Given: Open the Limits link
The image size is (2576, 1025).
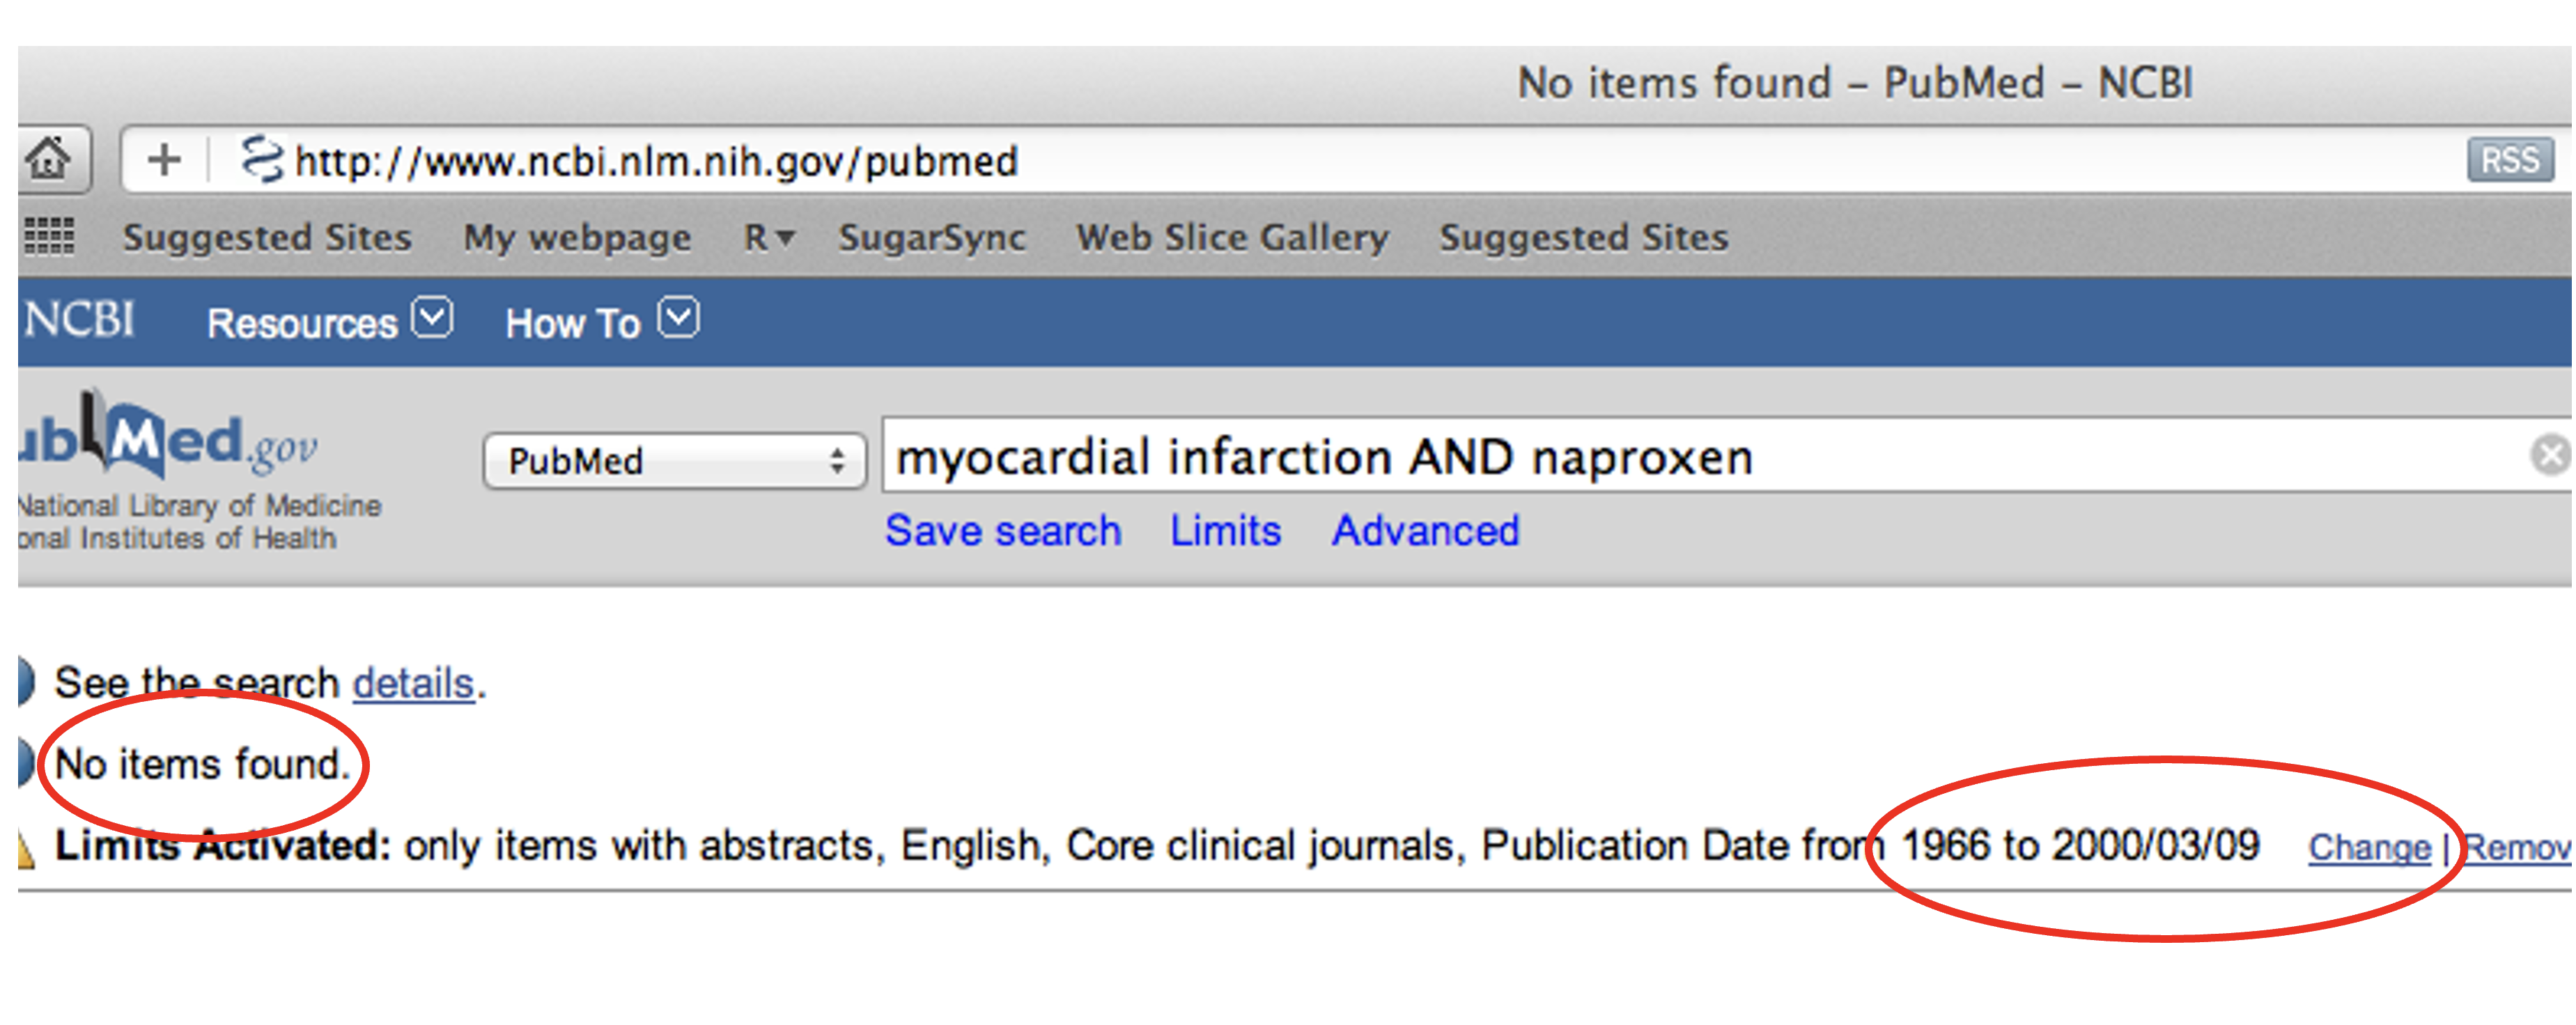Looking at the screenshot, I should coord(1226,530).
